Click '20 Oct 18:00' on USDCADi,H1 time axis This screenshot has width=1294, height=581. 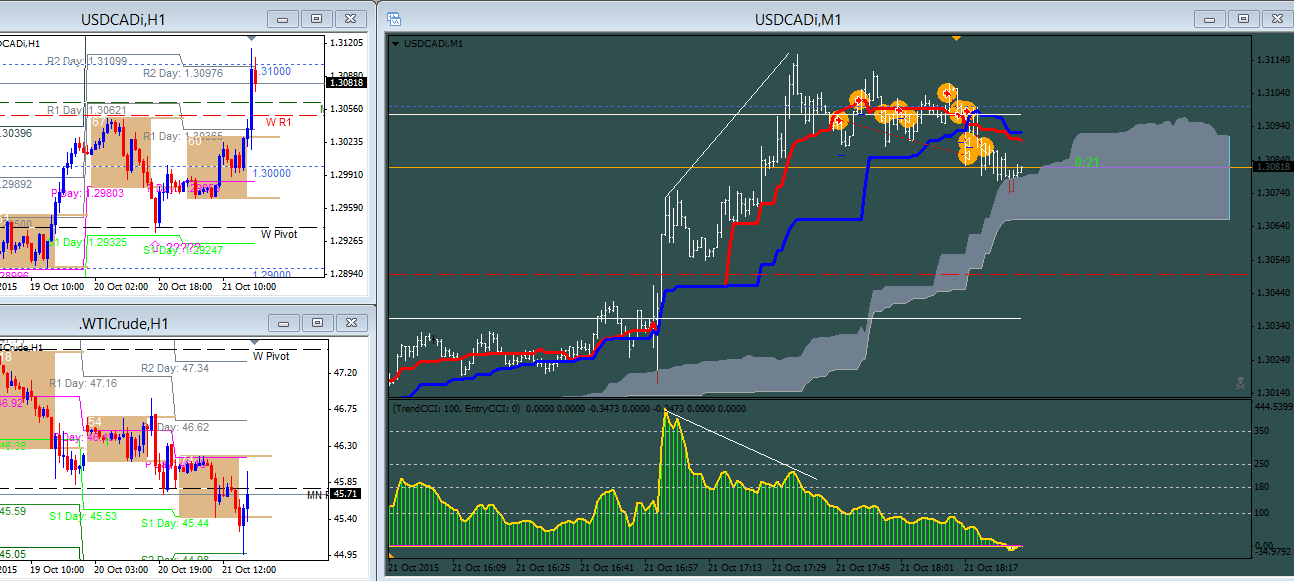(x=183, y=287)
